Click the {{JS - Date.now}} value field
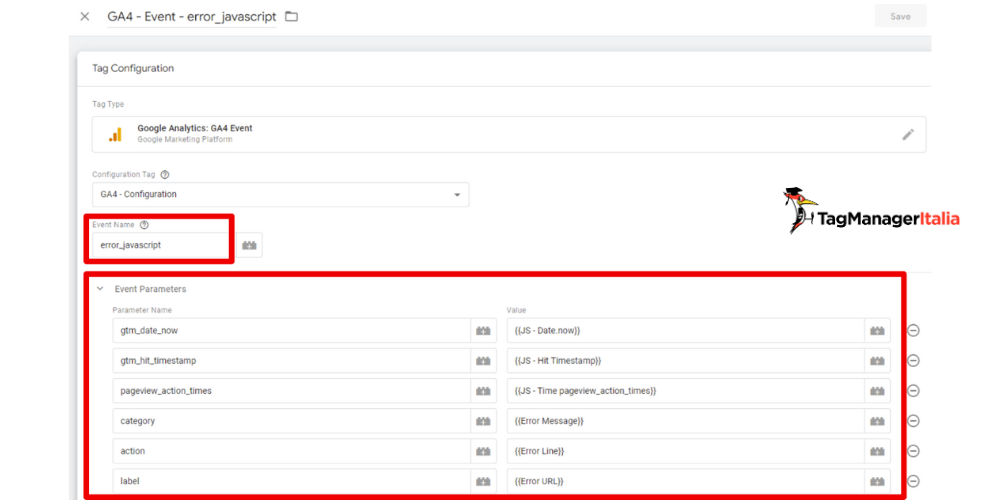 (686, 330)
